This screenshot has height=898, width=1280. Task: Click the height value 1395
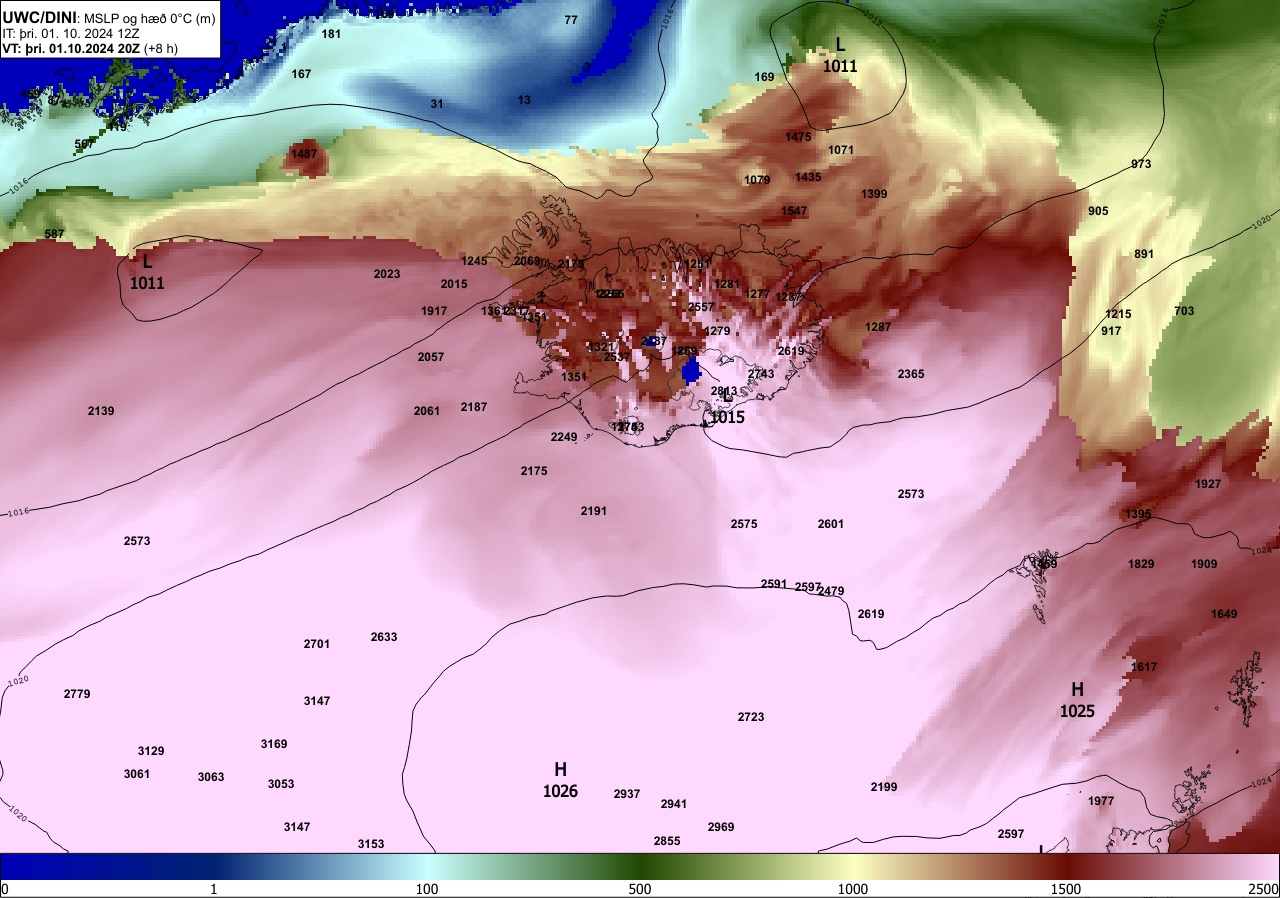(1138, 514)
